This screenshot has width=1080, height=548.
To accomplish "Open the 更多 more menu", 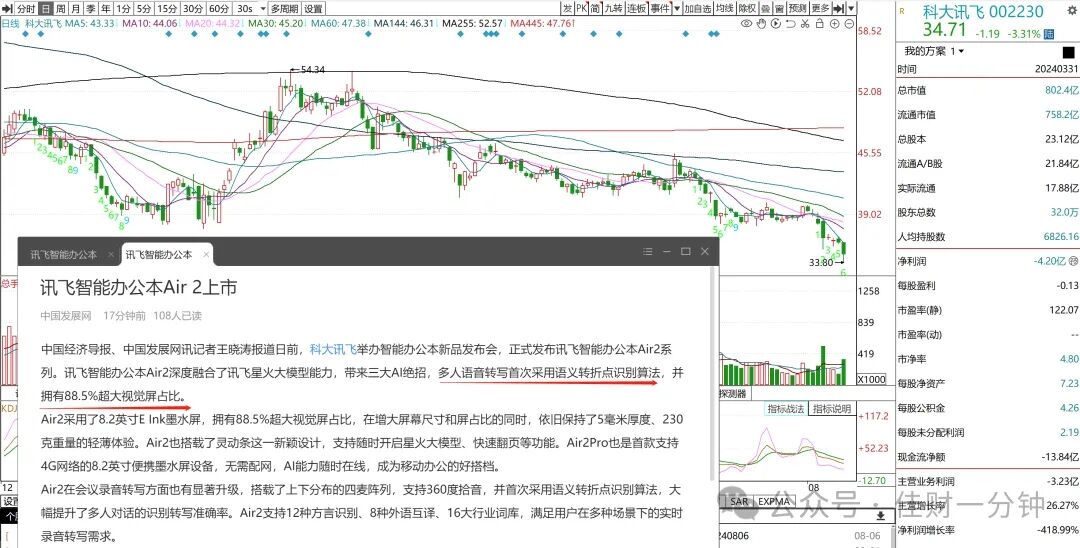I will pos(820,9).
